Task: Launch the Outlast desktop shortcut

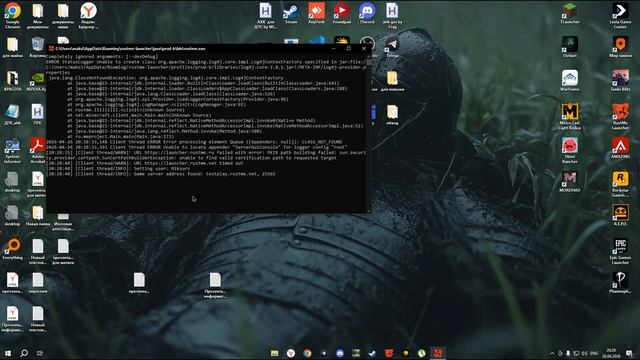Action: tap(570, 47)
